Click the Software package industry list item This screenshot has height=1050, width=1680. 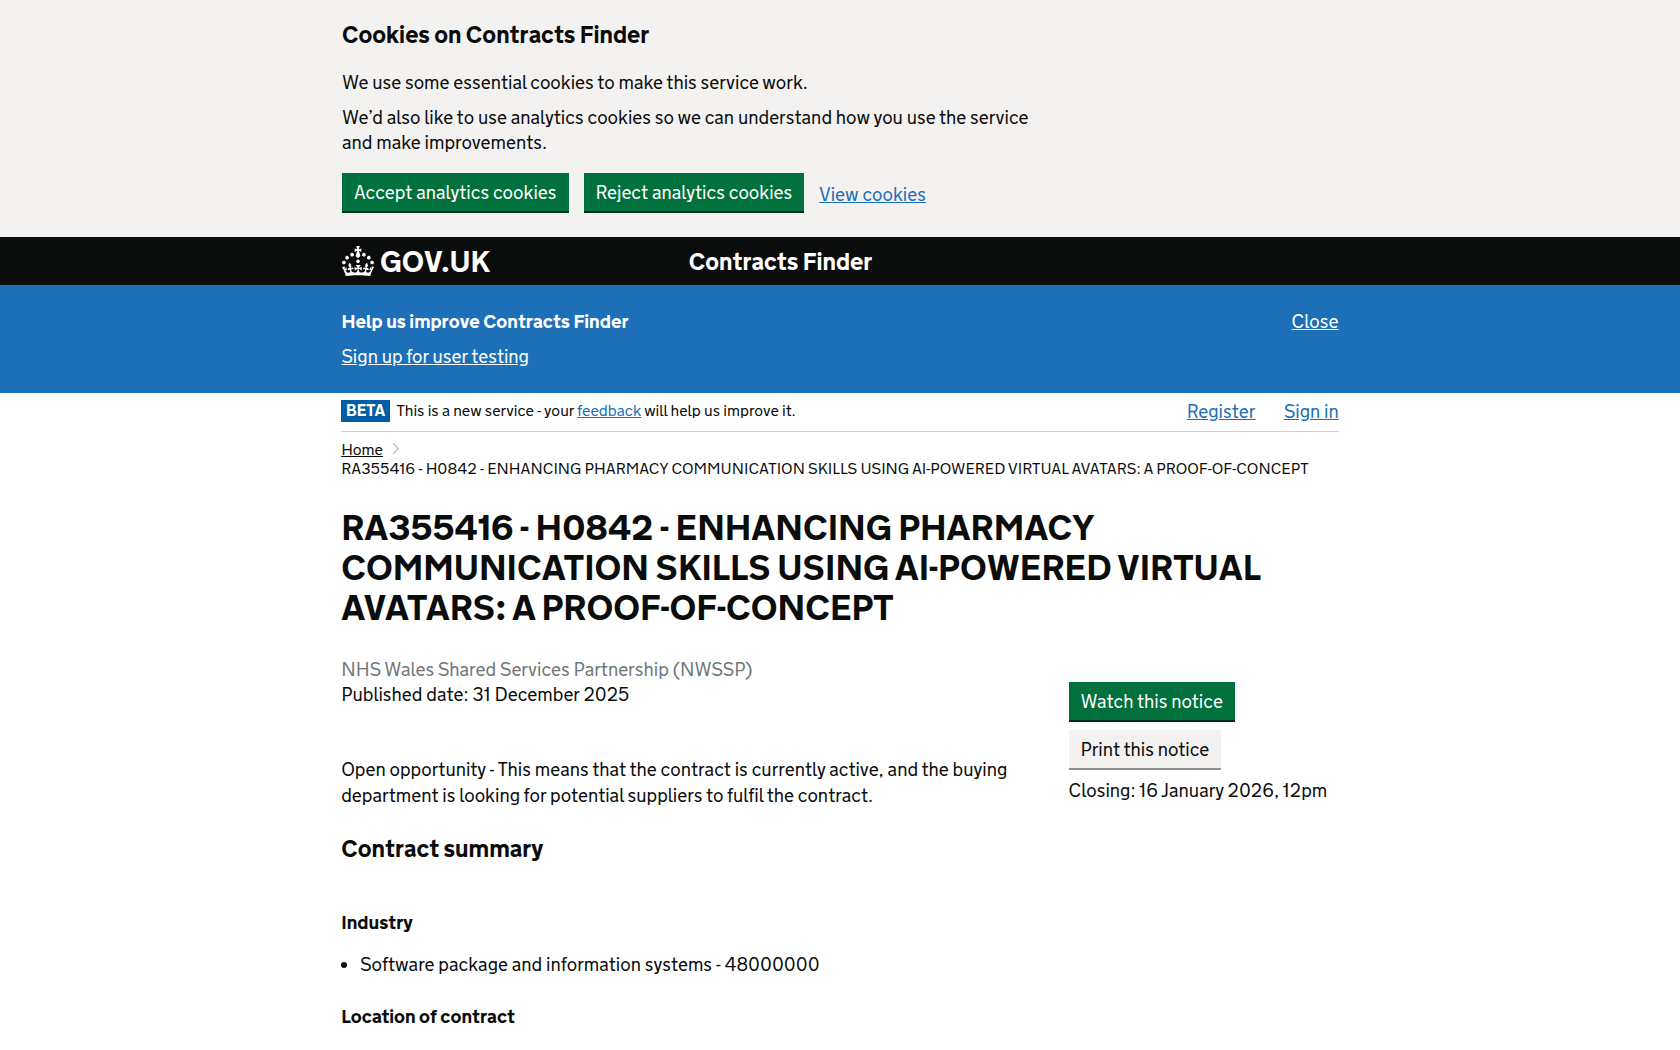(589, 965)
